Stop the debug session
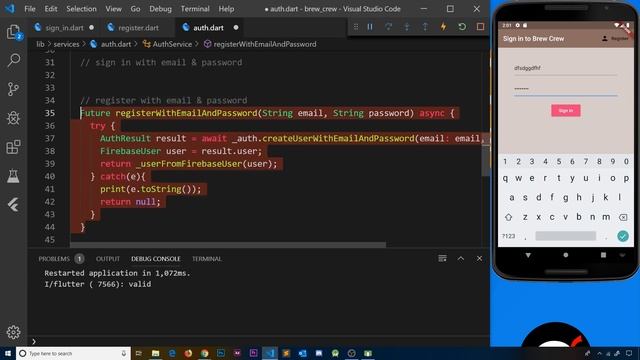Screen dimensions: 640x360 pos(480,27)
